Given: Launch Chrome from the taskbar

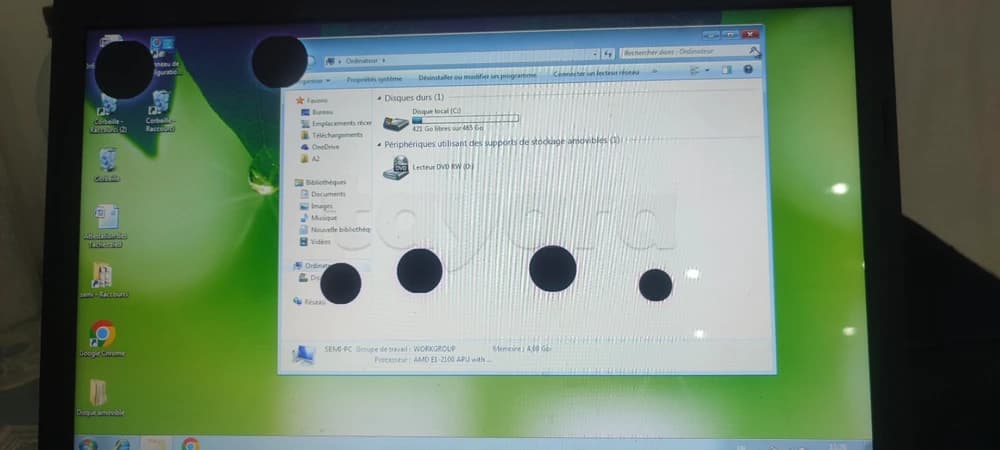Looking at the screenshot, I should click(190, 444).
